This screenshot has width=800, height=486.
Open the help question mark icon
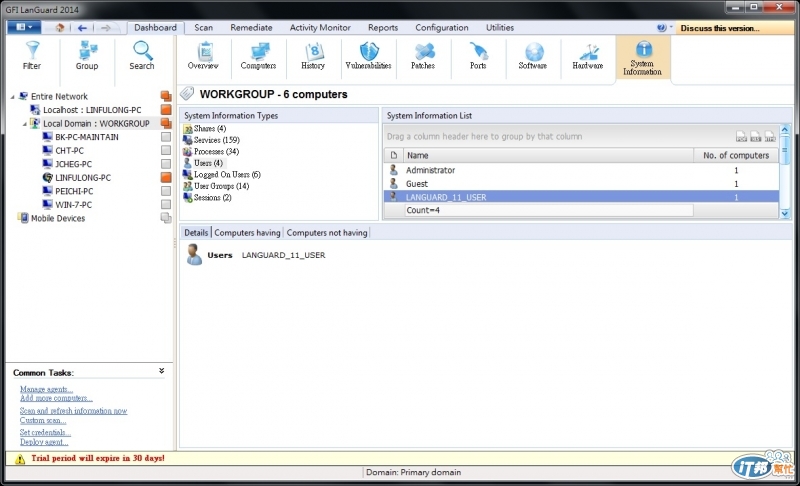click(x=661, y=28)
